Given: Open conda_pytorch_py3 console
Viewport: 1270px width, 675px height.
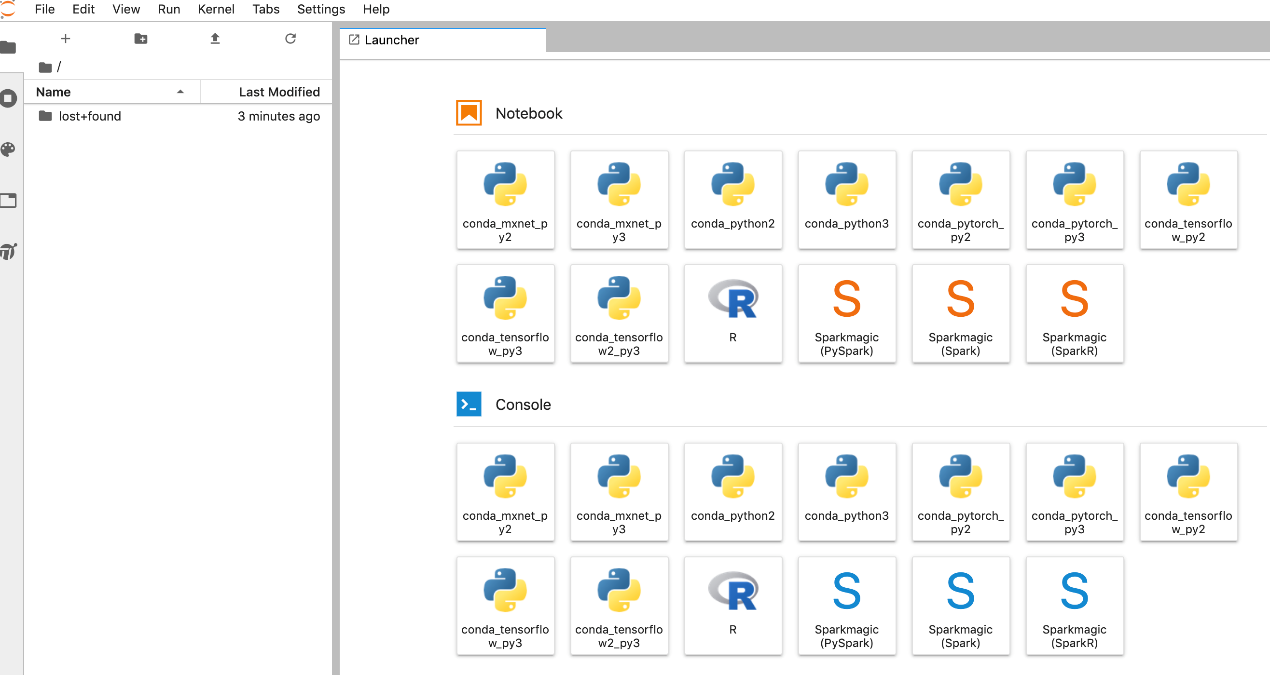Looking at the screenshot, I should (x=1074, y=491).
